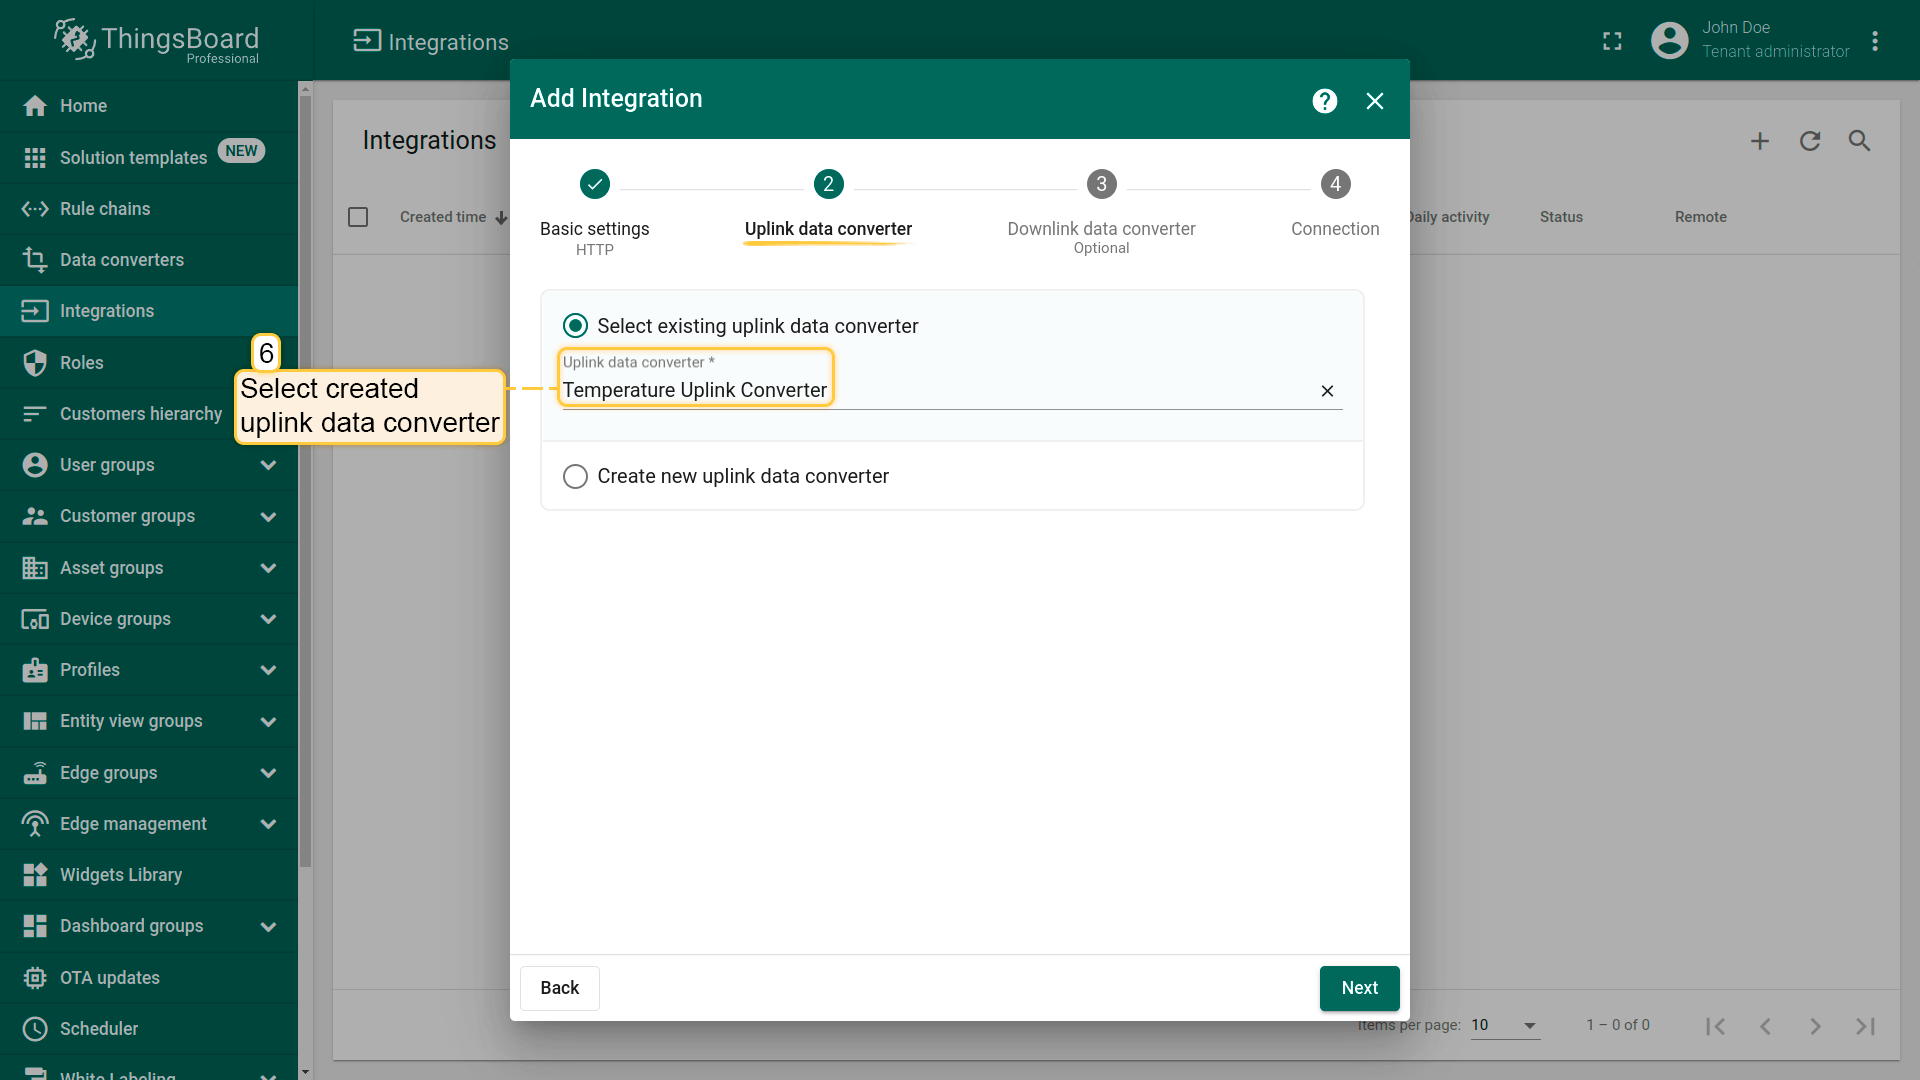Go to next page arrow
Viewport: 1920px width, 1080px height.
tap(1815, 1026)
